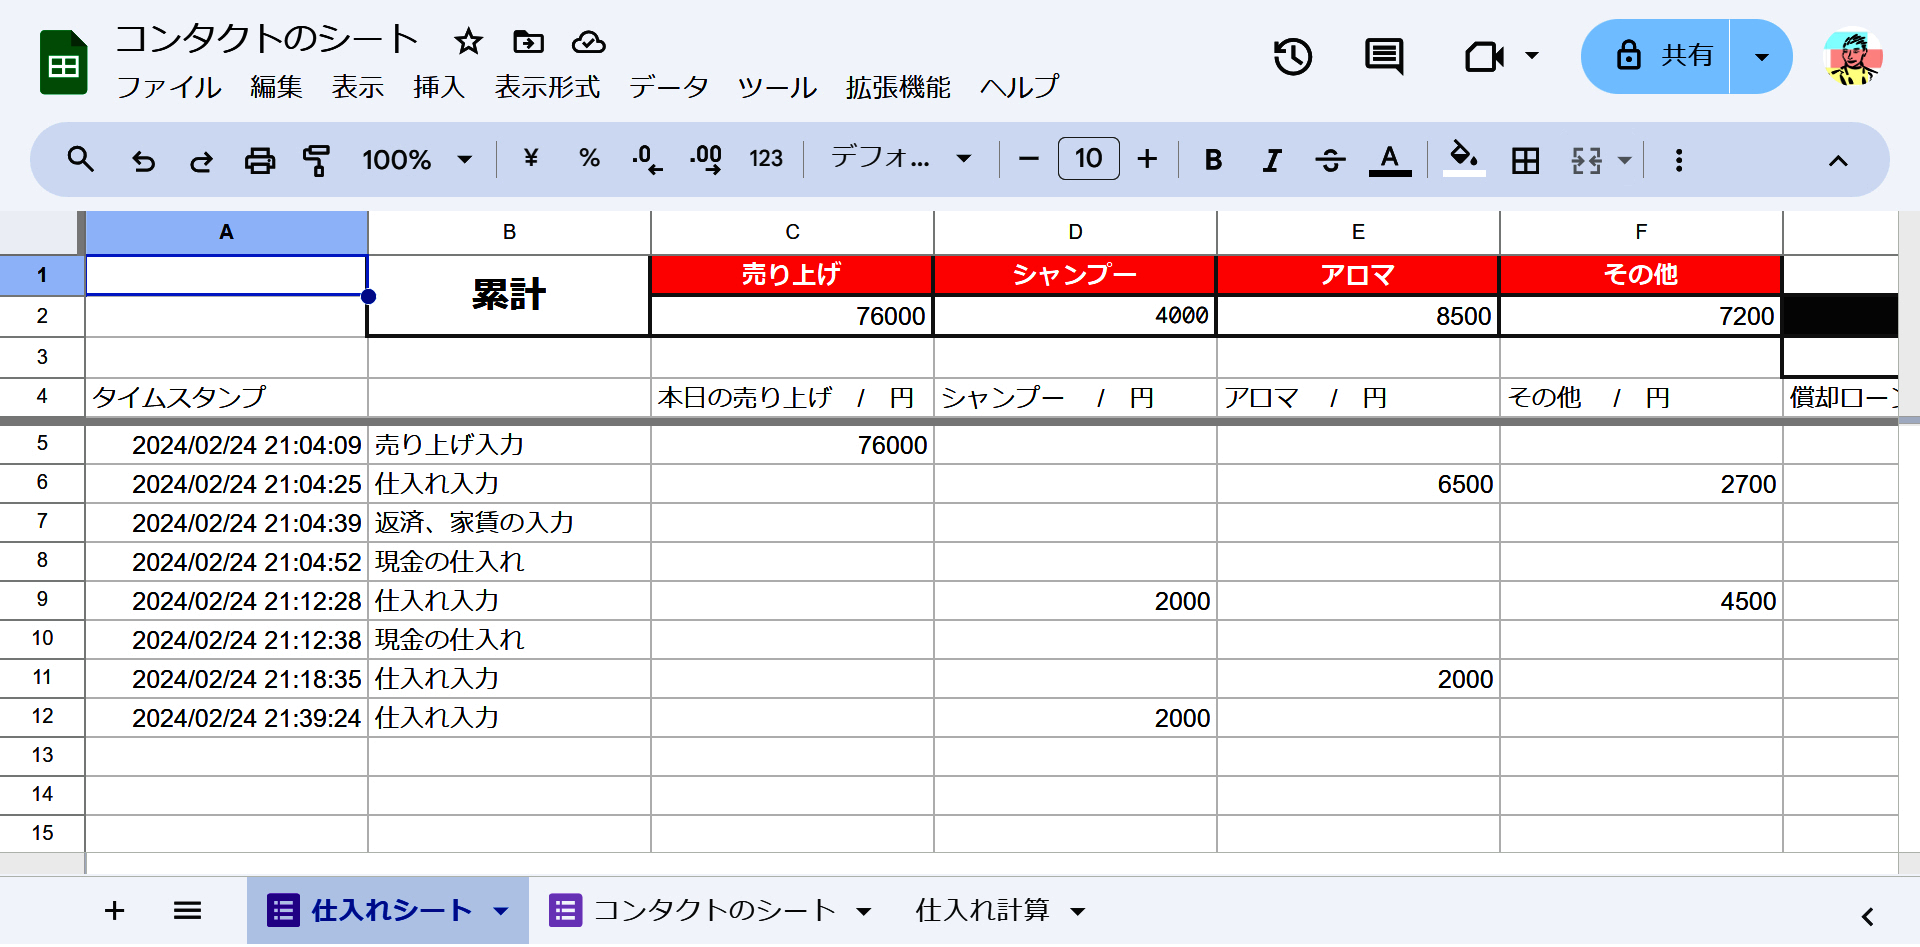Click the print icon in toolbar

[260, 160]
